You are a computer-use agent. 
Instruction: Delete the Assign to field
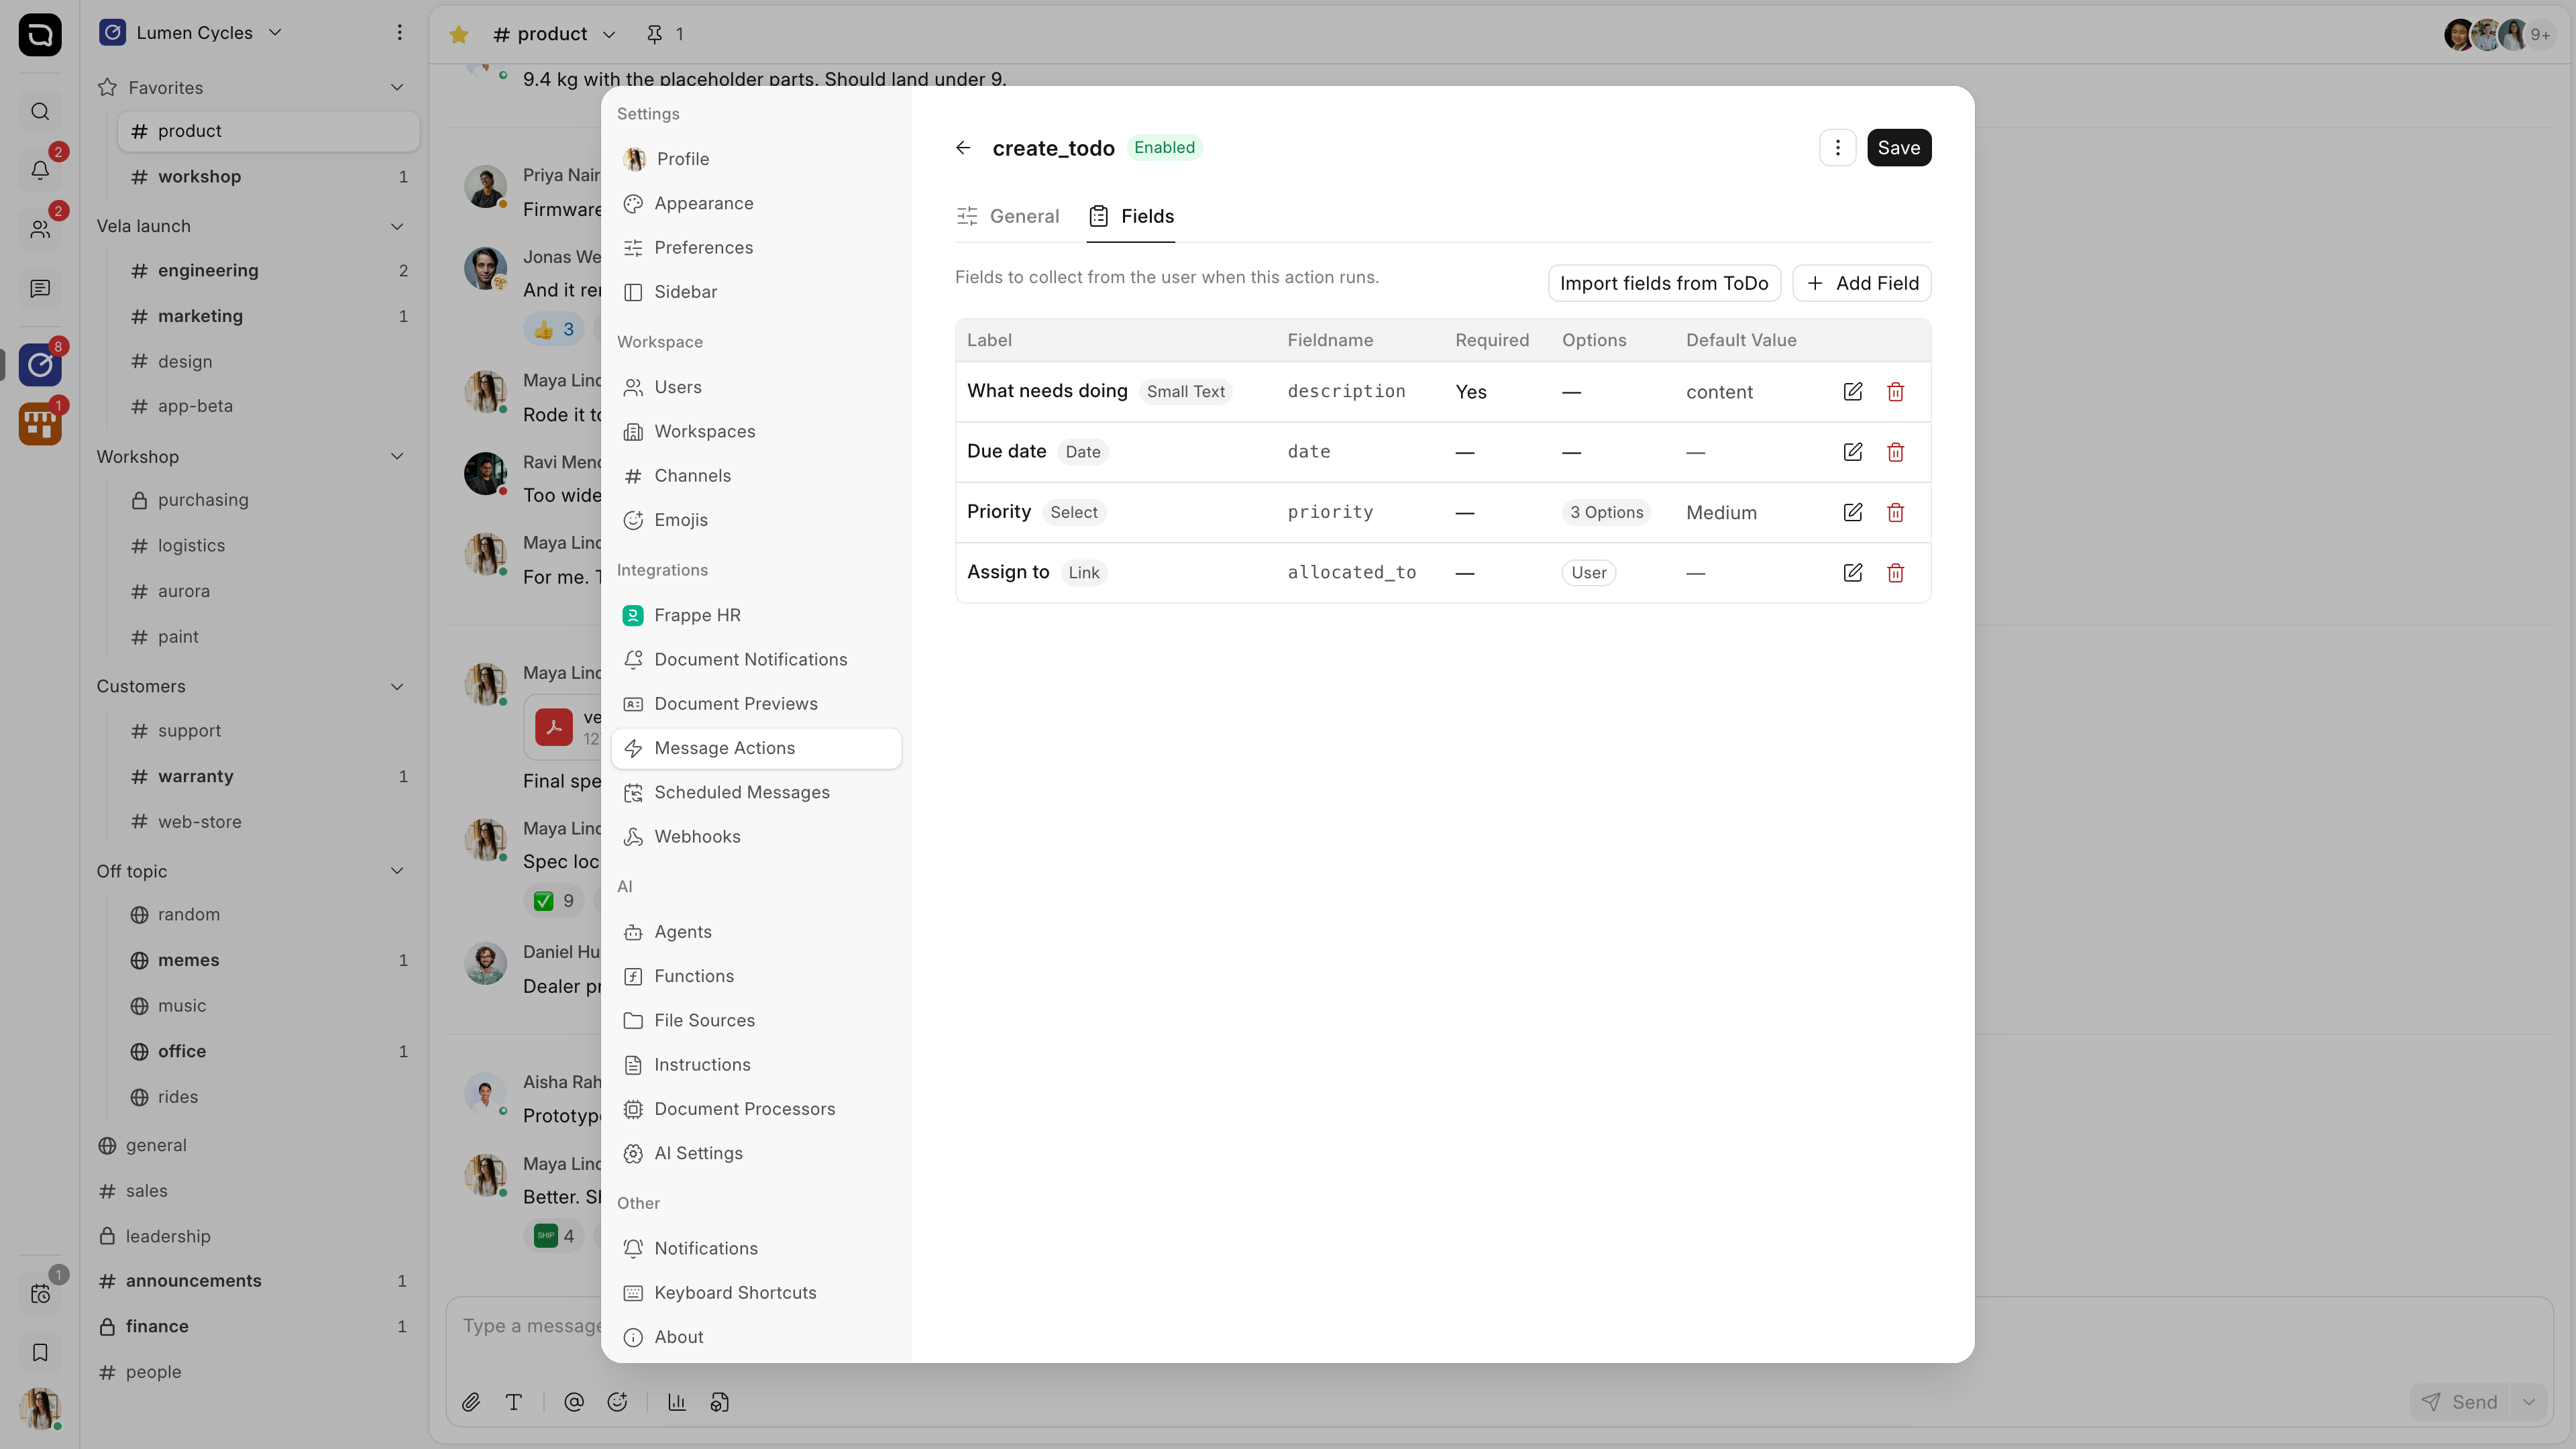pos(1895,572)
